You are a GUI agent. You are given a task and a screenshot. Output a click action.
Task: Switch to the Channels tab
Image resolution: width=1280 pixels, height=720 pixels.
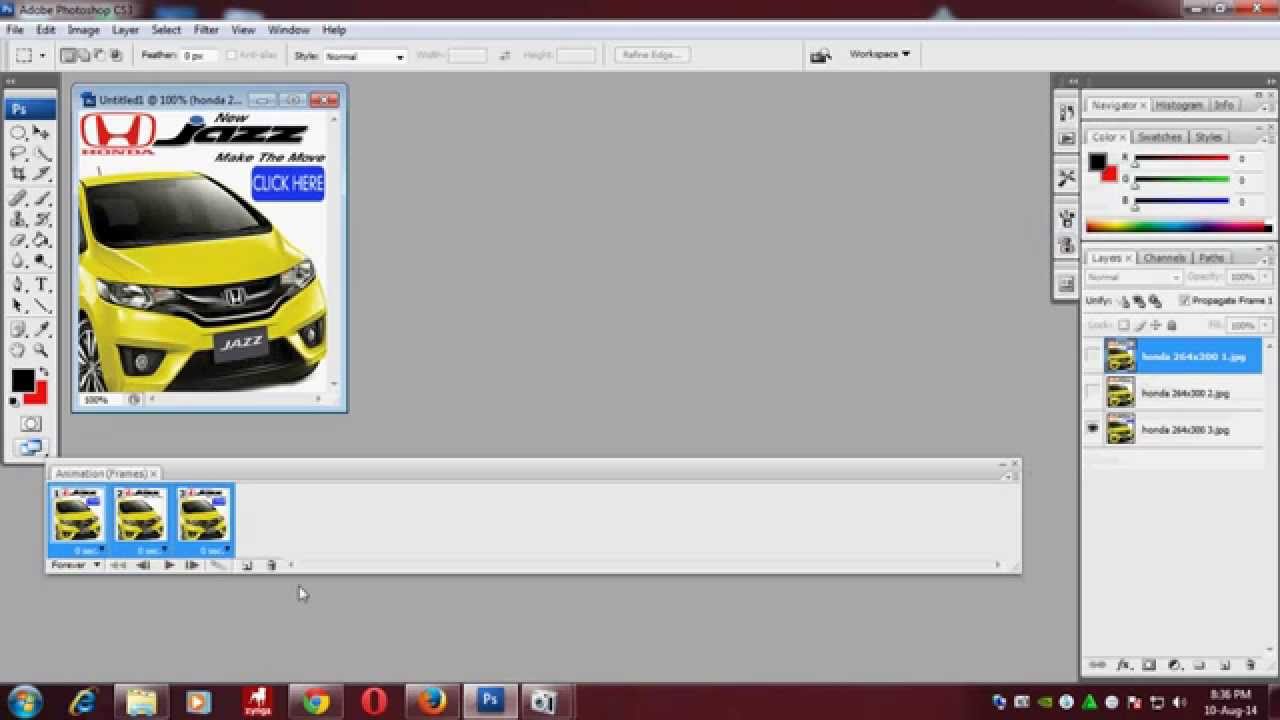[1164, 258]
